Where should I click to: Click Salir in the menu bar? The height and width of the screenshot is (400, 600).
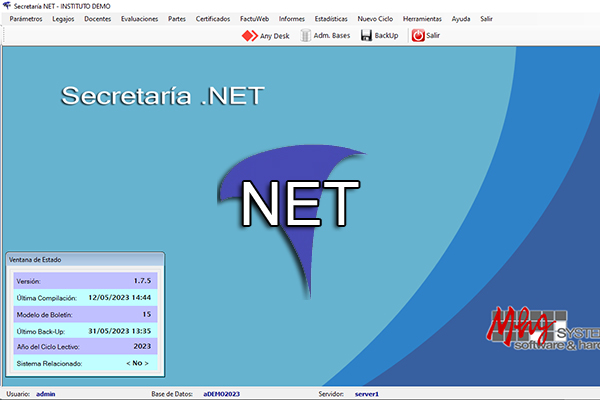tap(486, 19)
